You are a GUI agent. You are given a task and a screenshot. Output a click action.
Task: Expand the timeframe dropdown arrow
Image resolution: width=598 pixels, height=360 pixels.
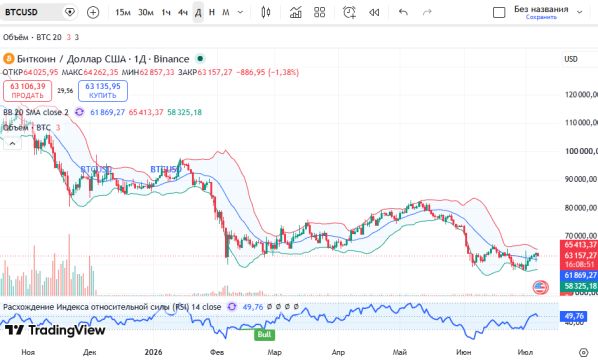(x=240, y=13)
